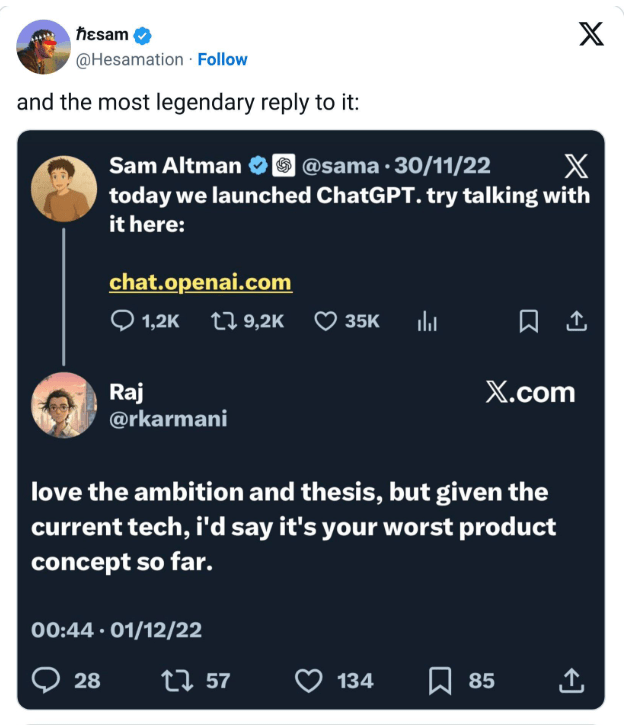Screen dimensions: 625x725
Task: Like Raj's reply with 134 hearts
Action: [310, 680]
